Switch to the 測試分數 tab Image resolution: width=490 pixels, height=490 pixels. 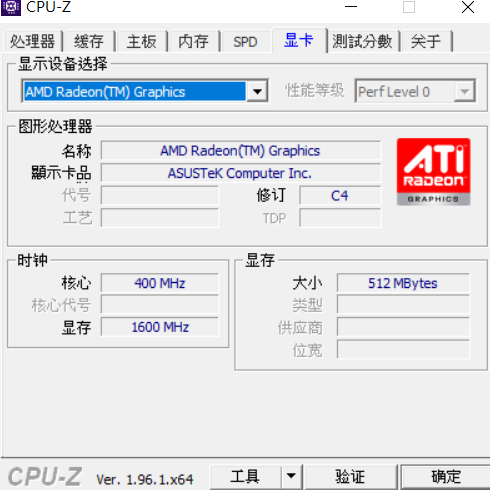click(362, 41)
